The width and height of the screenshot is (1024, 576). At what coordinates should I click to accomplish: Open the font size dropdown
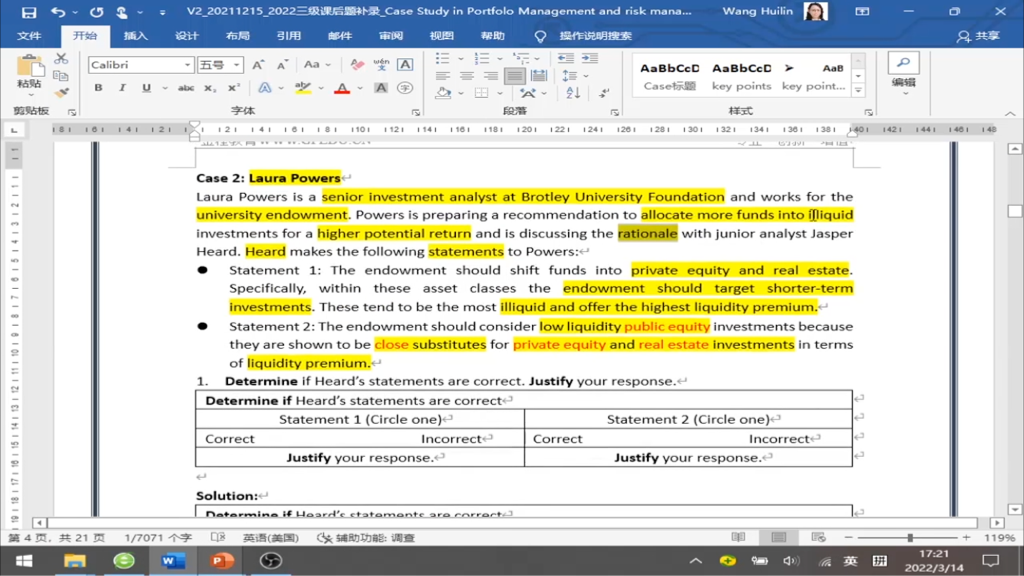tap(237, 65)
